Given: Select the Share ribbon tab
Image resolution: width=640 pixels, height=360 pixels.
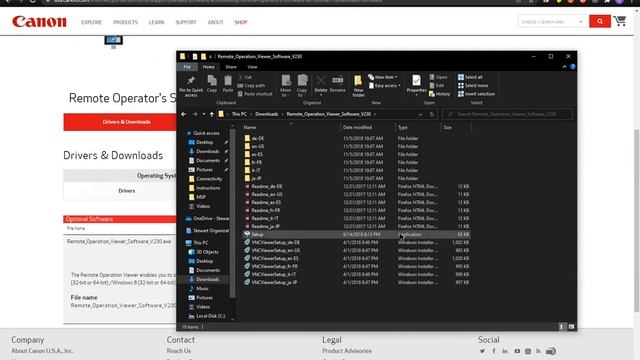Looking at the screenshot, I should [x=231, y=67].
